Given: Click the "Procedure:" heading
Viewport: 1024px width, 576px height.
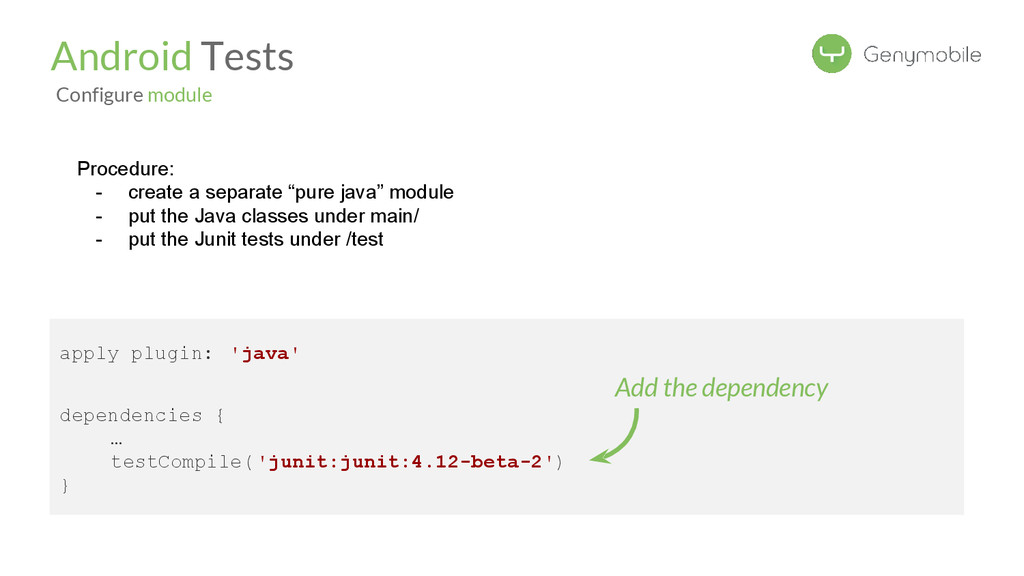Looking at the screenshot, I should (x=126, y=167).
